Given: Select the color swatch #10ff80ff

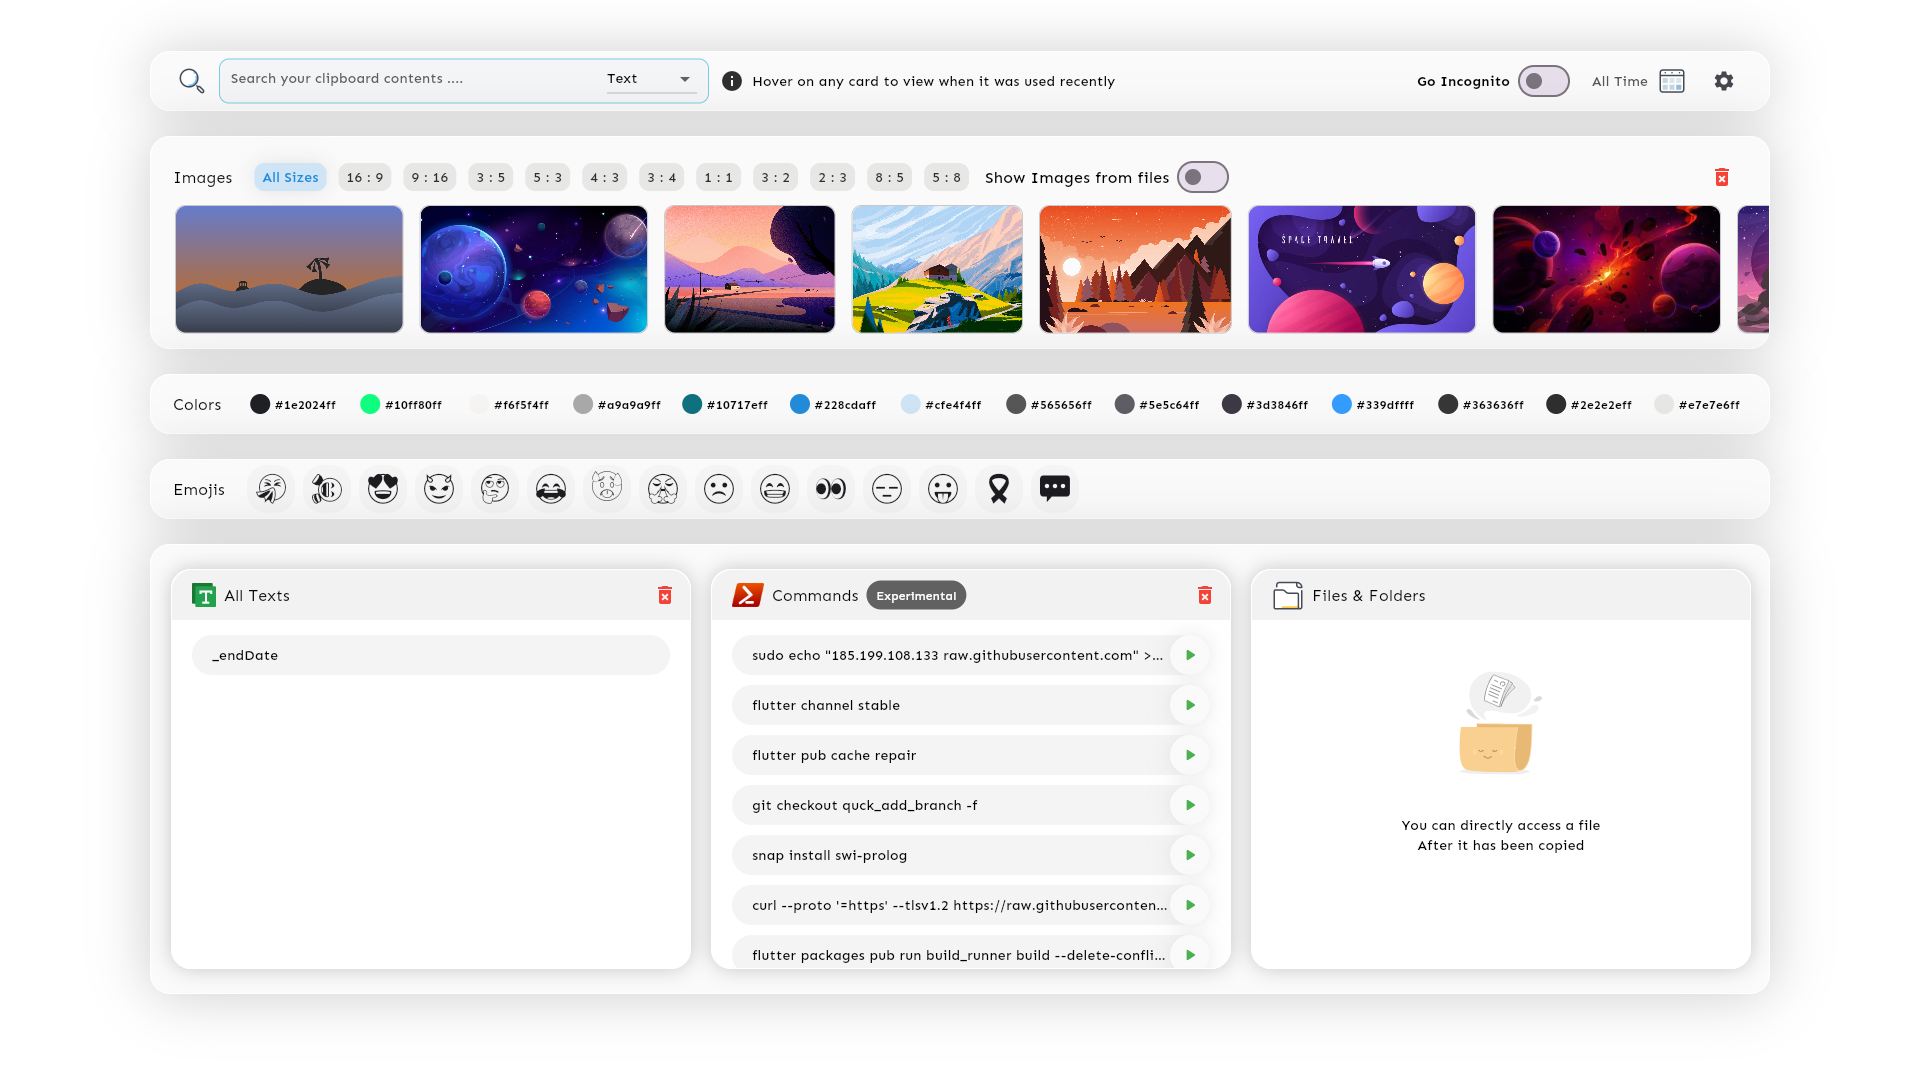Looking at the screenshot, I should (x=369, y=405).
